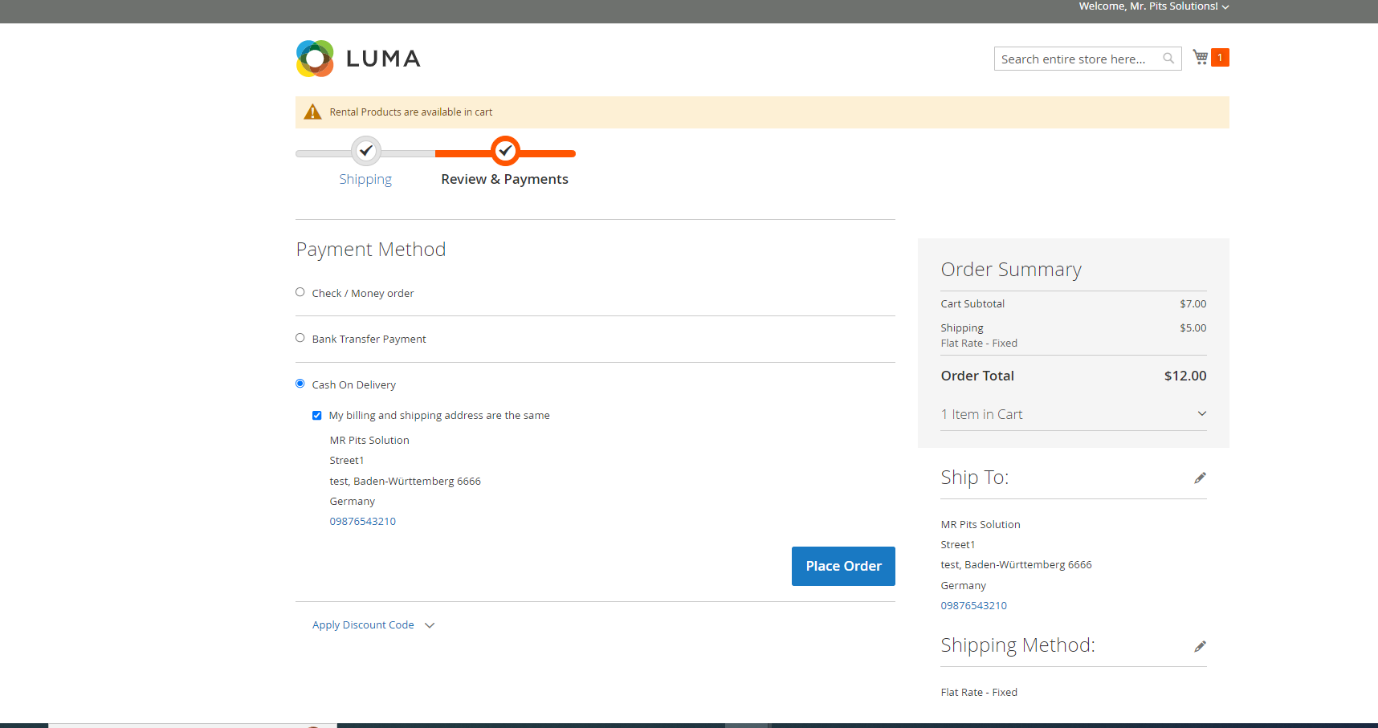Click the Shipping step checkmark circle
The image size is (1378, 728).
366,151
